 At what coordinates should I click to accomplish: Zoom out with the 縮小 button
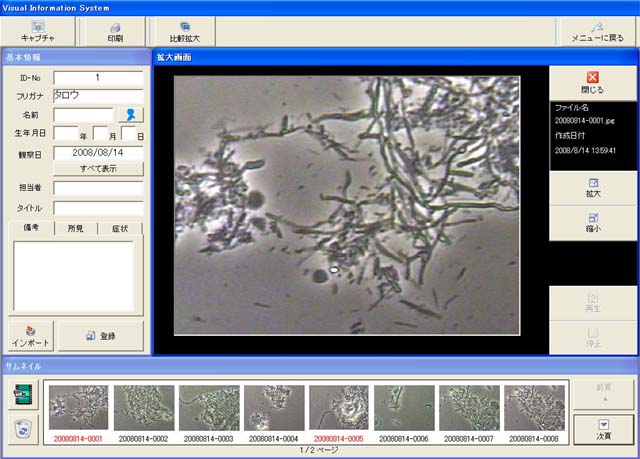coord(592,222)
